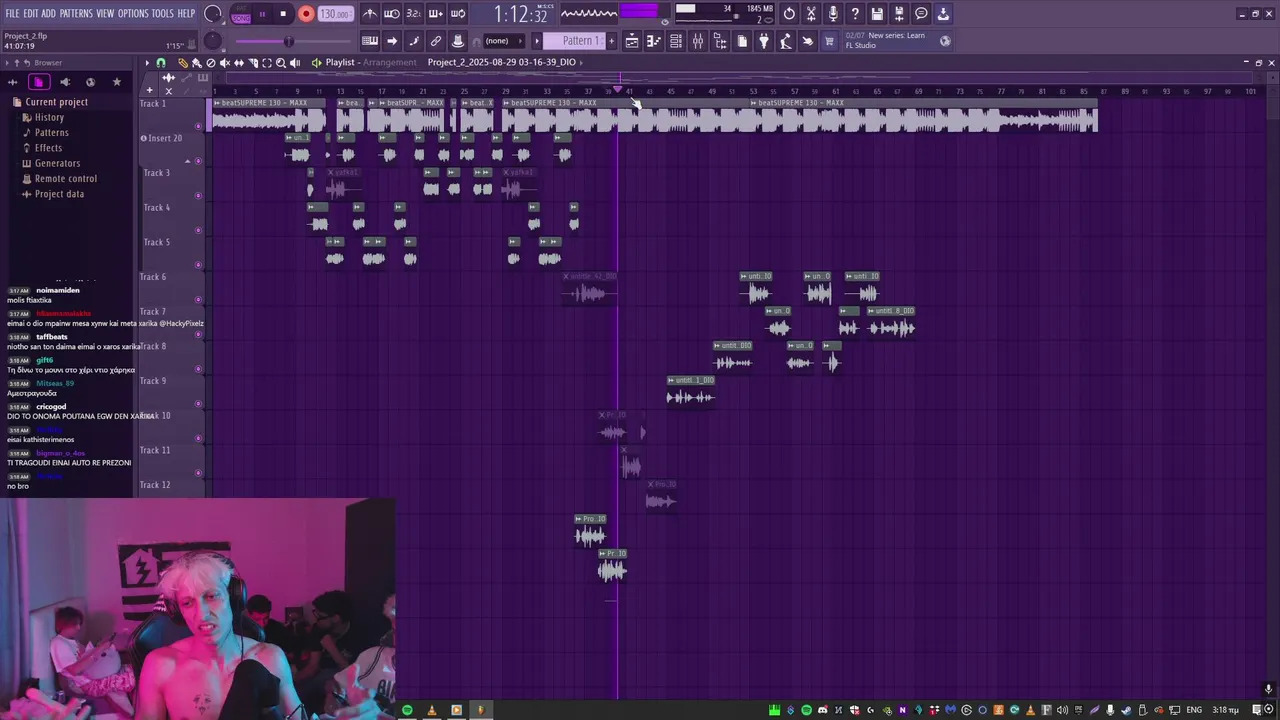Select the playlist mute tool

[x=225, y=63]
